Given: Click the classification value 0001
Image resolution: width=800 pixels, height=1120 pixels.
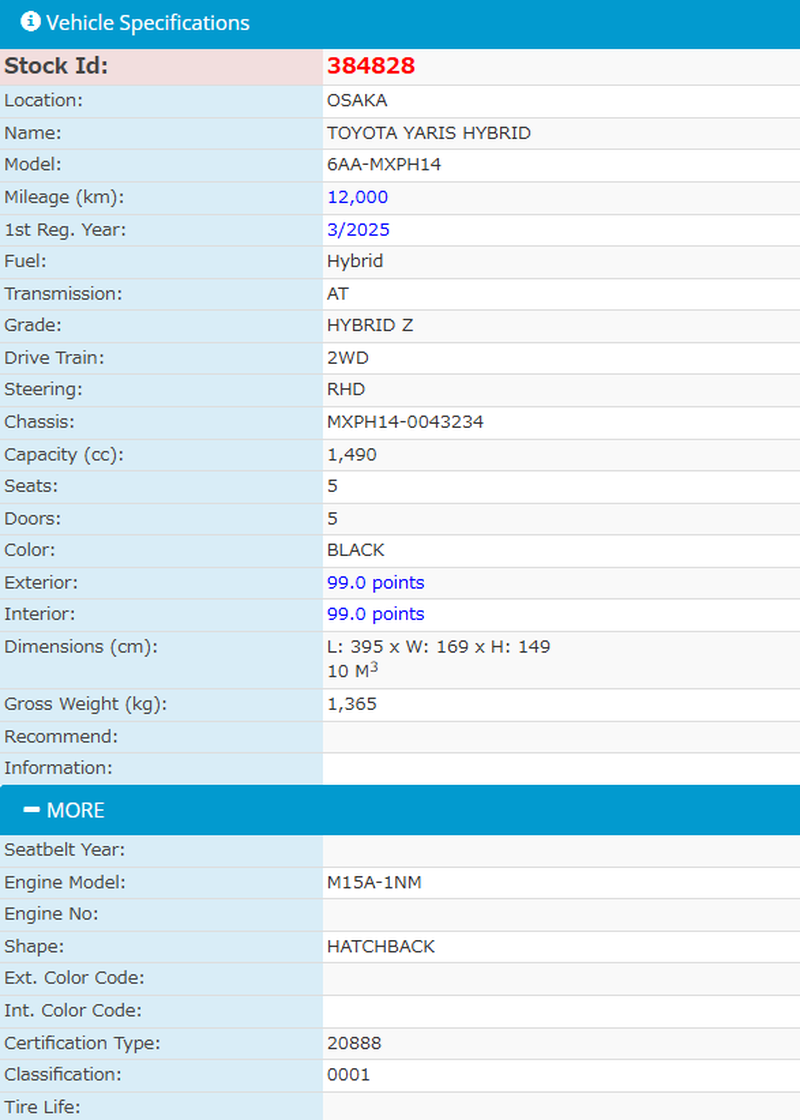Looking at the screenshot, I should (349, 1075).
